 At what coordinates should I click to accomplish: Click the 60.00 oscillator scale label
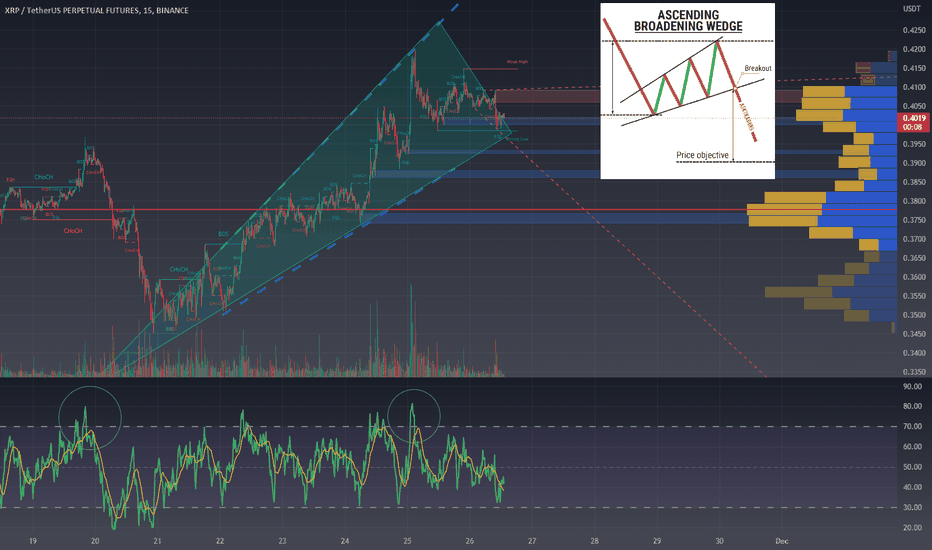(912, 447)
